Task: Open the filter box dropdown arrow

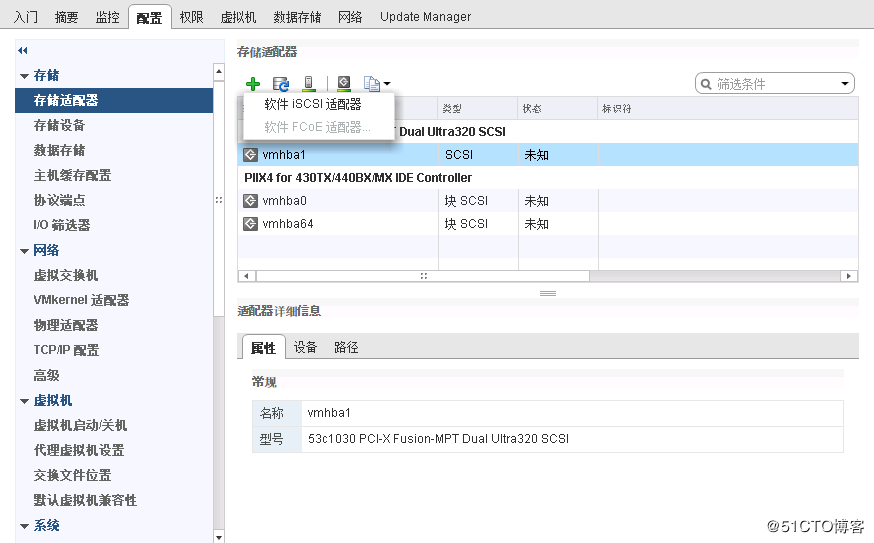Action: 845,84
